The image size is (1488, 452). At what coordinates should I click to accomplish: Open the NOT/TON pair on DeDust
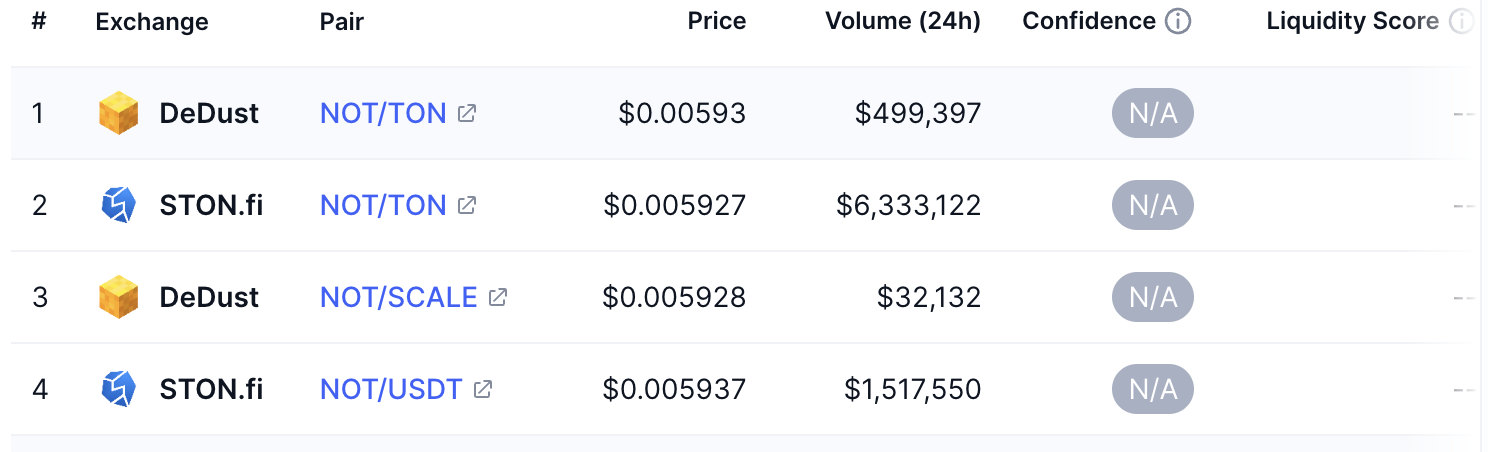[x=383, y=113]
